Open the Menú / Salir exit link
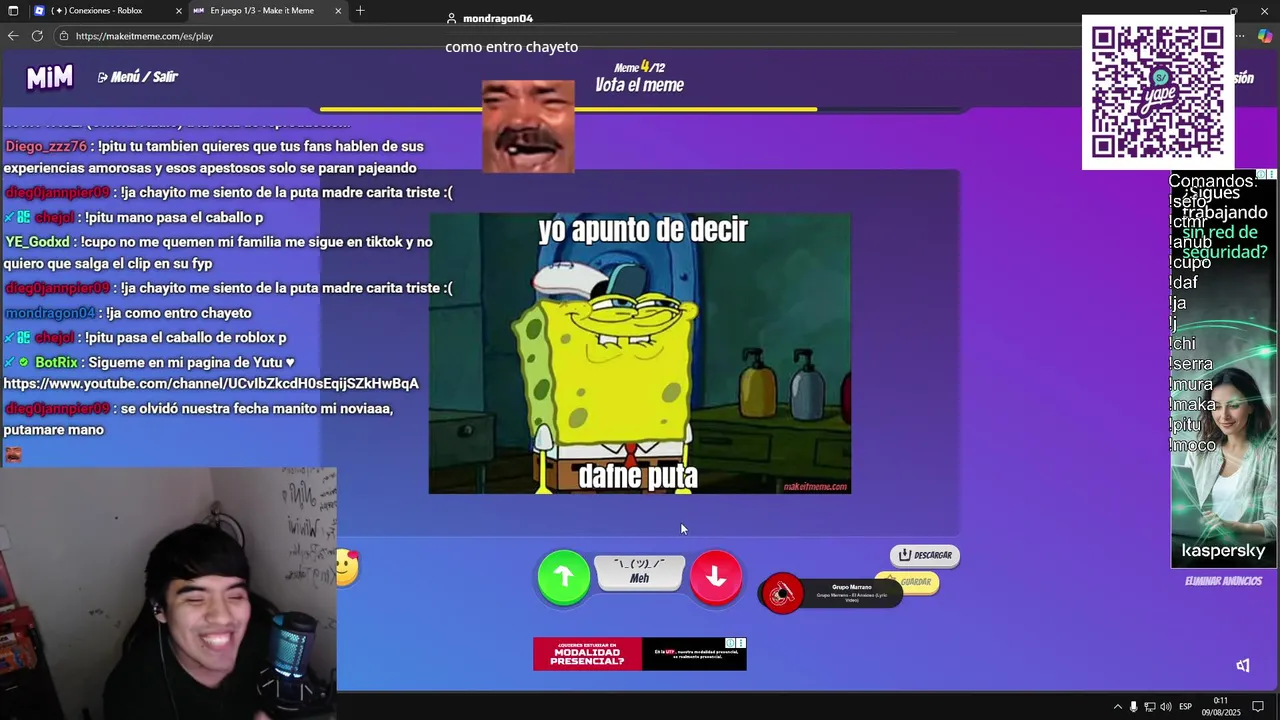Image resolution: width=1280 pixels, height=720 pixels. point(138,77)
